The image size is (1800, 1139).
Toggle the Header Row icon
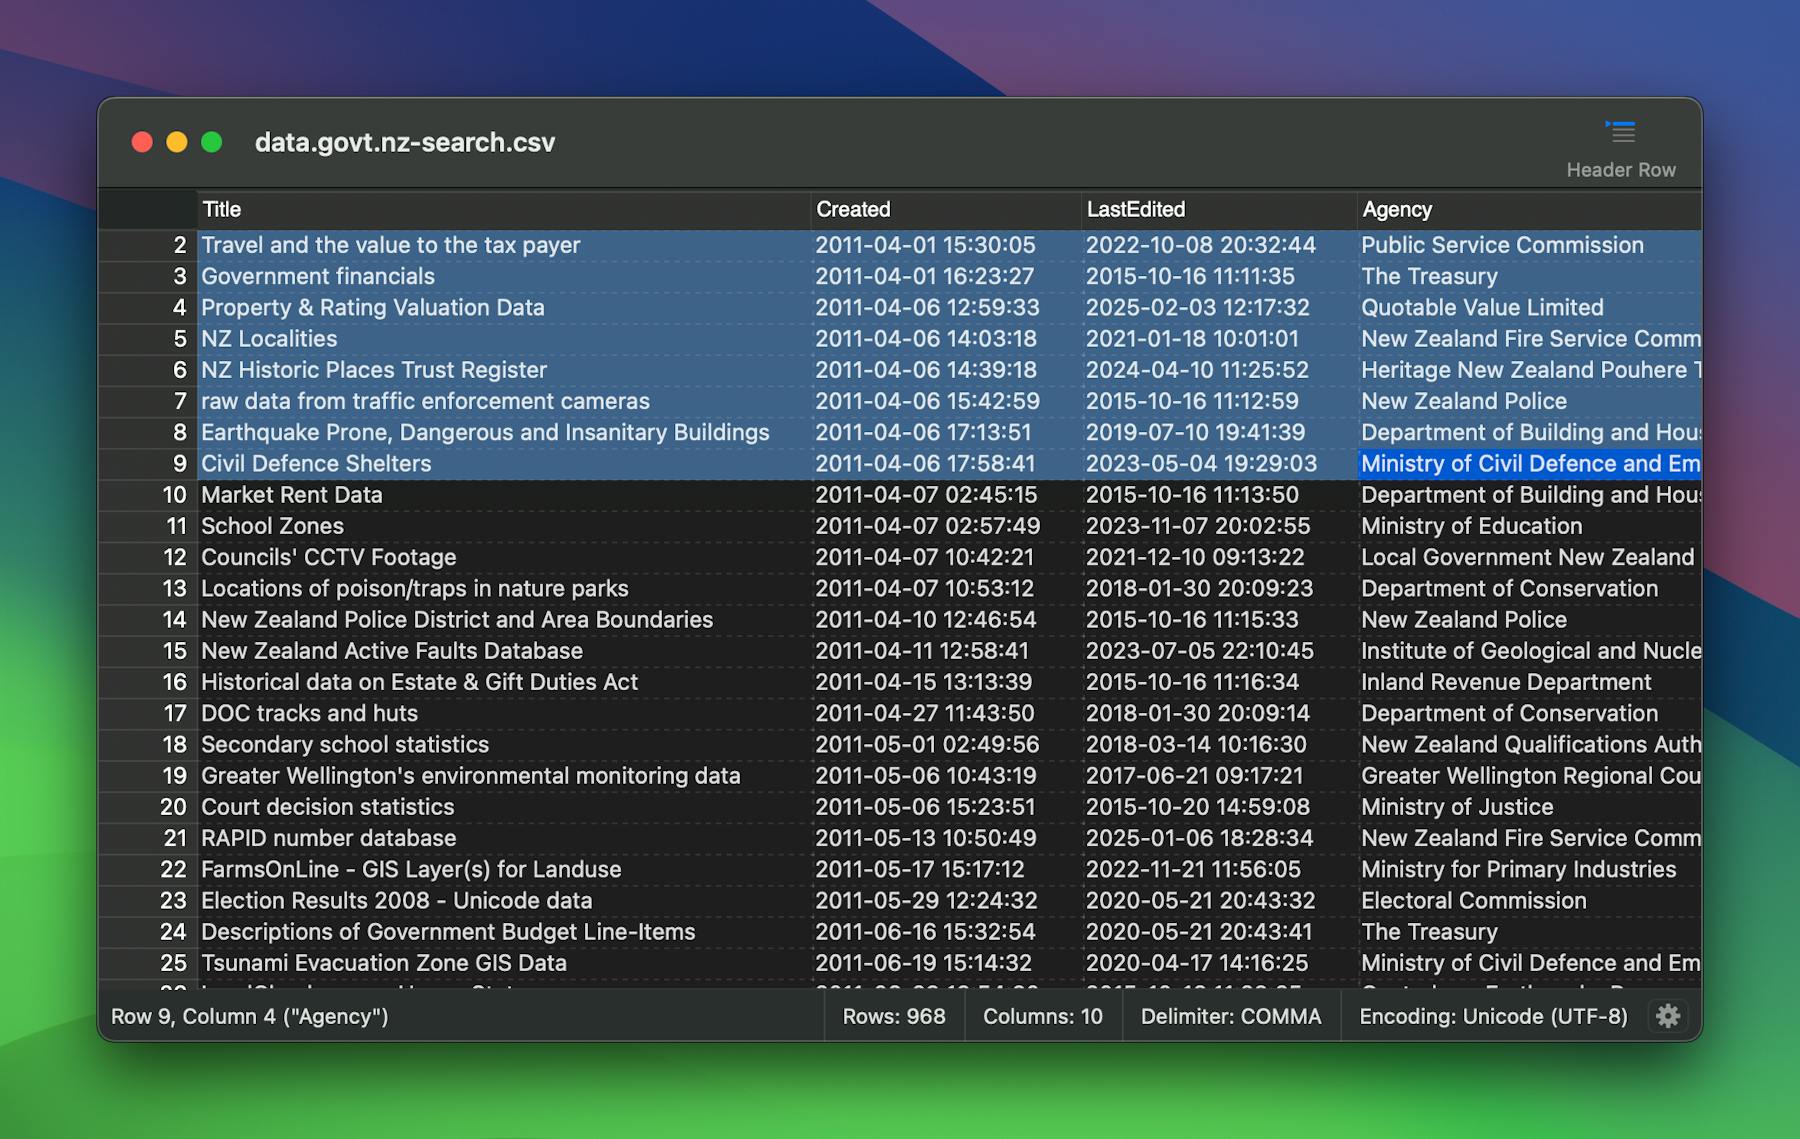click(1620, 133)
